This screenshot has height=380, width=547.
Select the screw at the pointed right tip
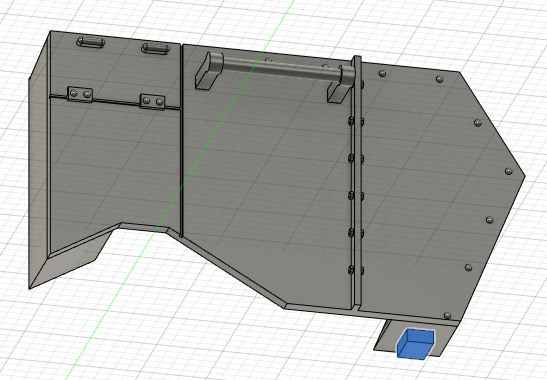point(509,171)
